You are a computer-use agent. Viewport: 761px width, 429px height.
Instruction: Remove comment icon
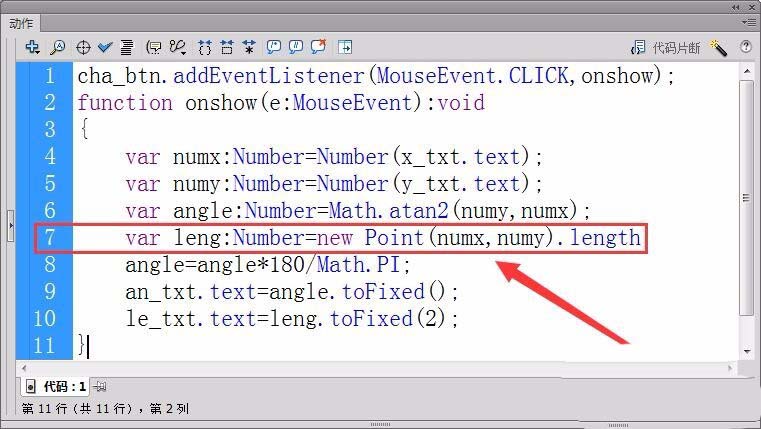(318, 47)
